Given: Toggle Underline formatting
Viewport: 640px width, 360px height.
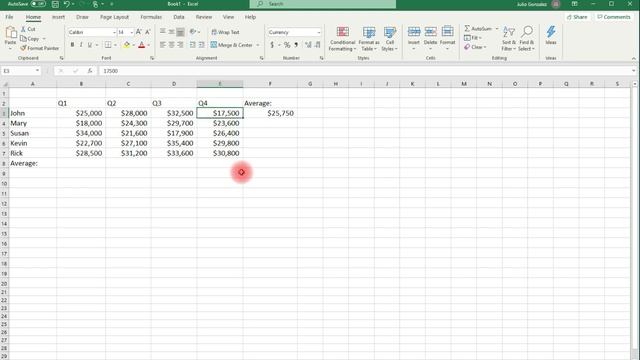Looking at the screenshot, I should click(89, 45).
